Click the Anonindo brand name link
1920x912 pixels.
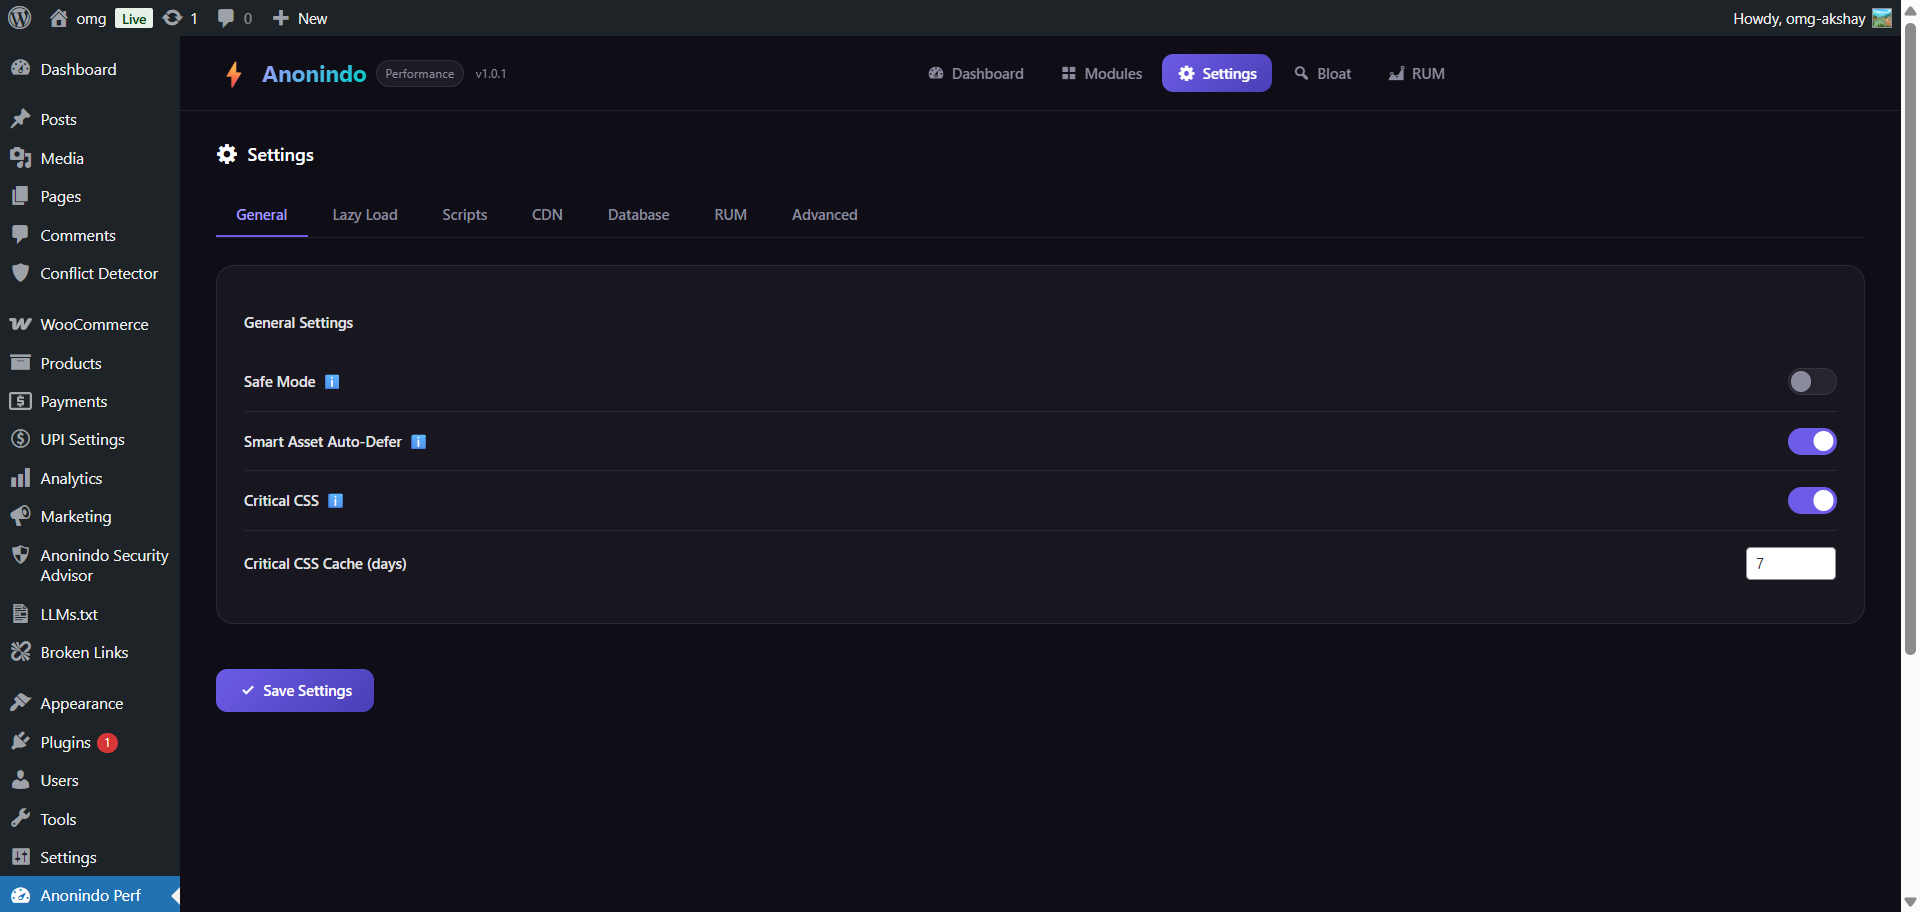314,74
